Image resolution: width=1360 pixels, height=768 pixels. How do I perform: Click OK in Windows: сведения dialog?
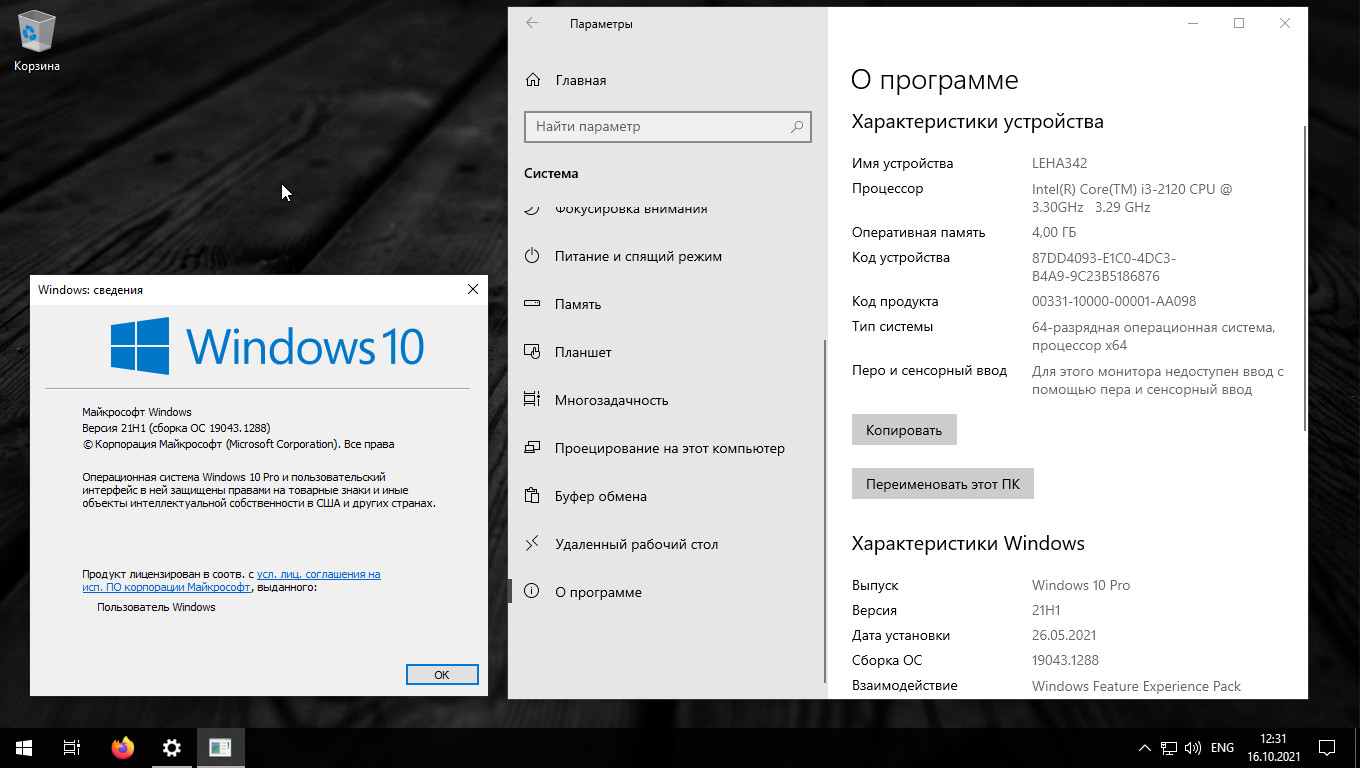[x=442, y=675]
